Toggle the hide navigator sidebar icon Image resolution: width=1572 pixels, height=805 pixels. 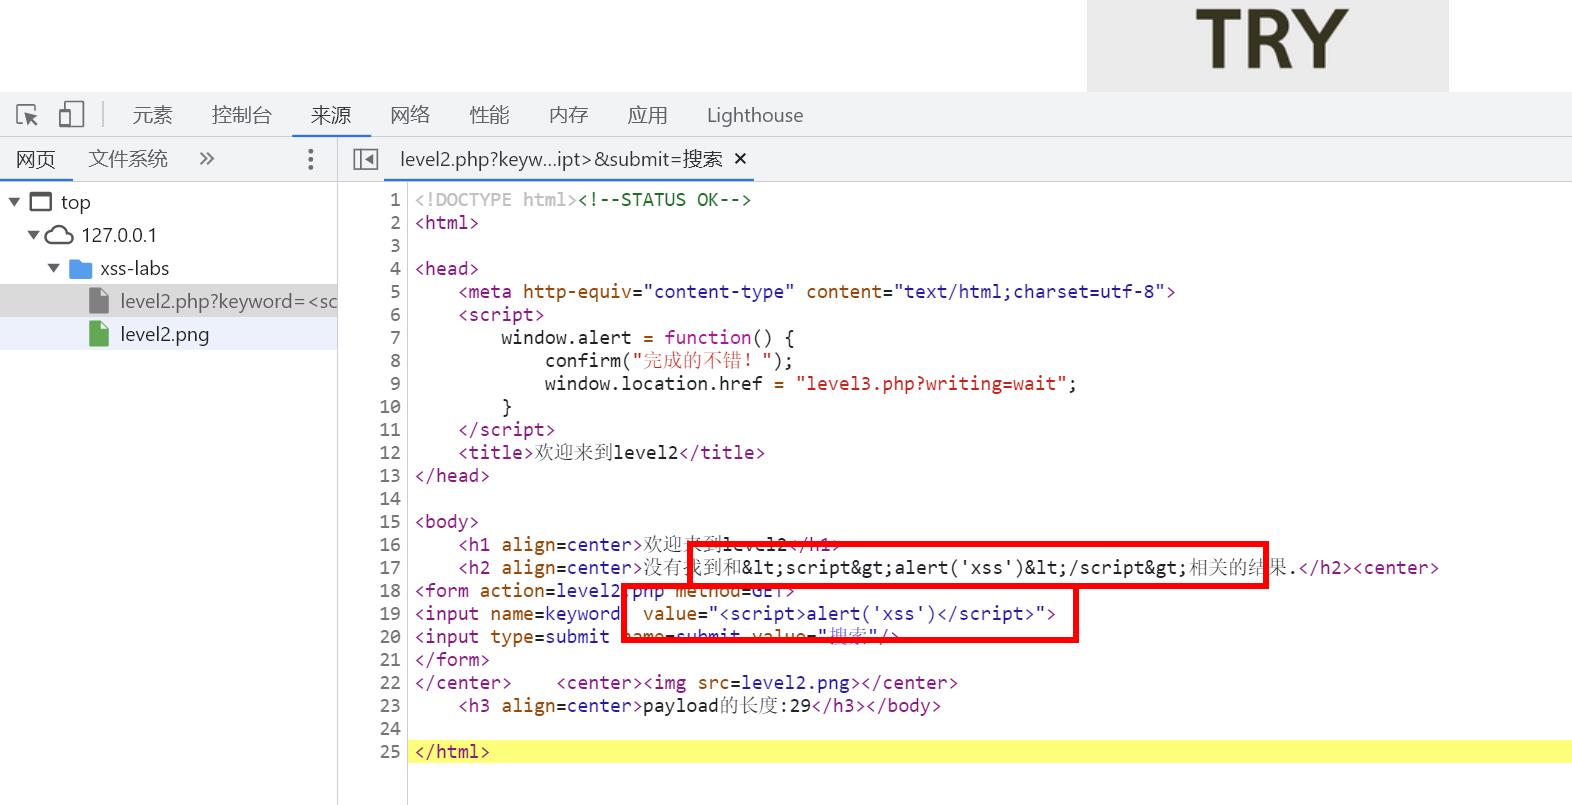pos(366,159)
